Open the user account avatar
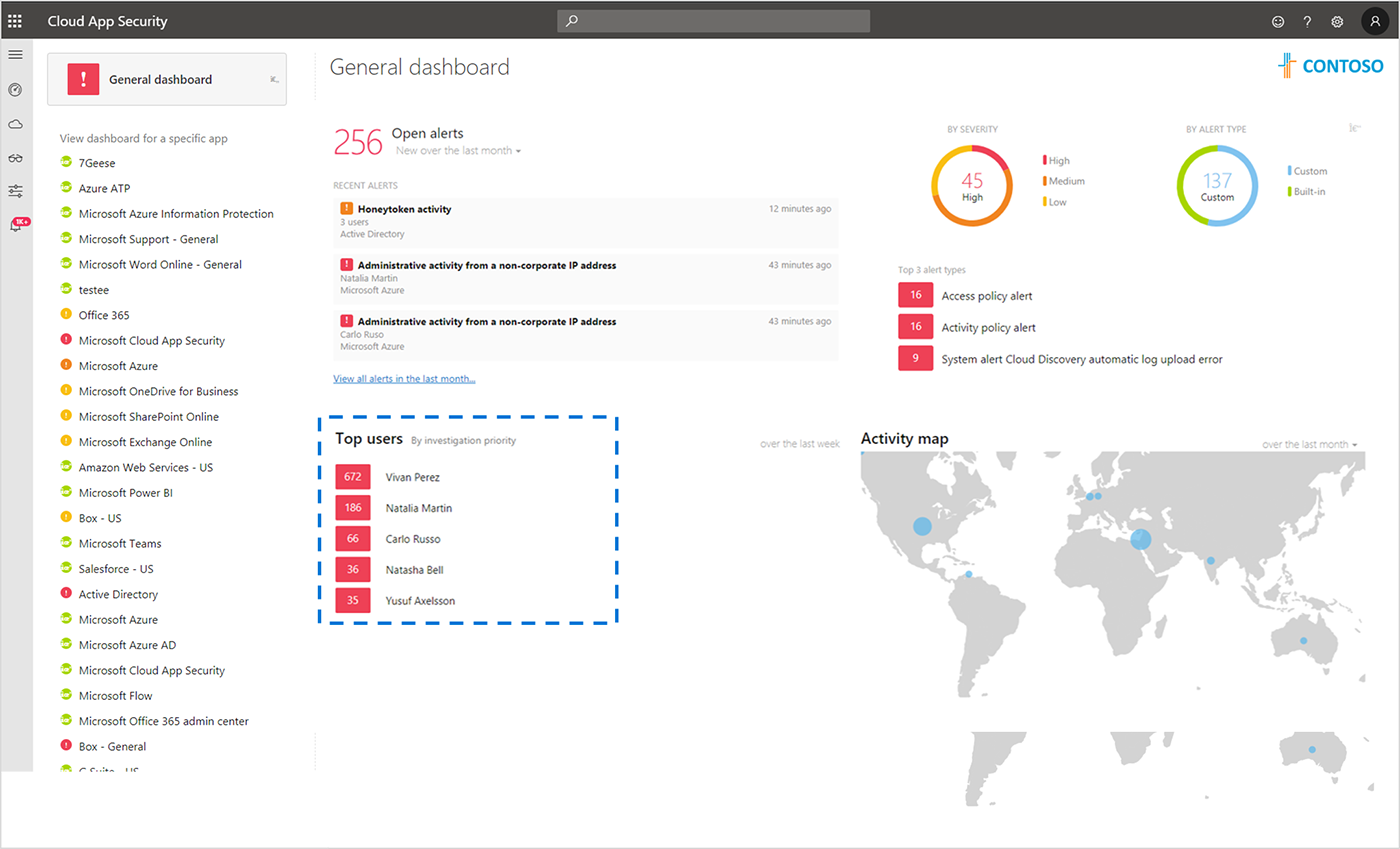The width and height of the screenshot is (1400, 849). click(x=1375, y=20)
